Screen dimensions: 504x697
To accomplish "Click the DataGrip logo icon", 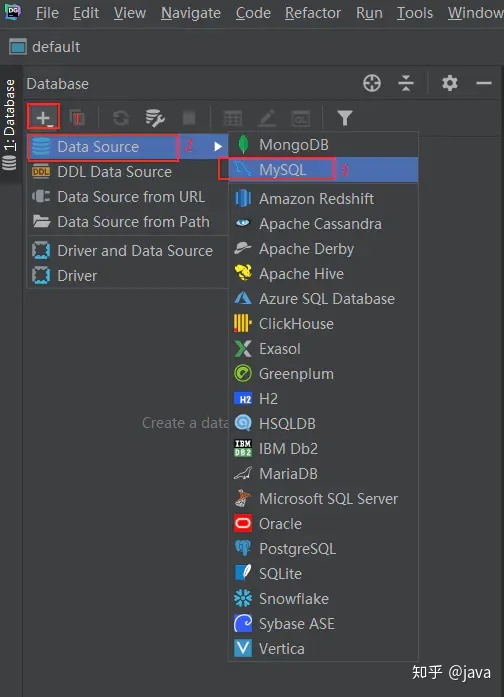I will coord(12,11).
